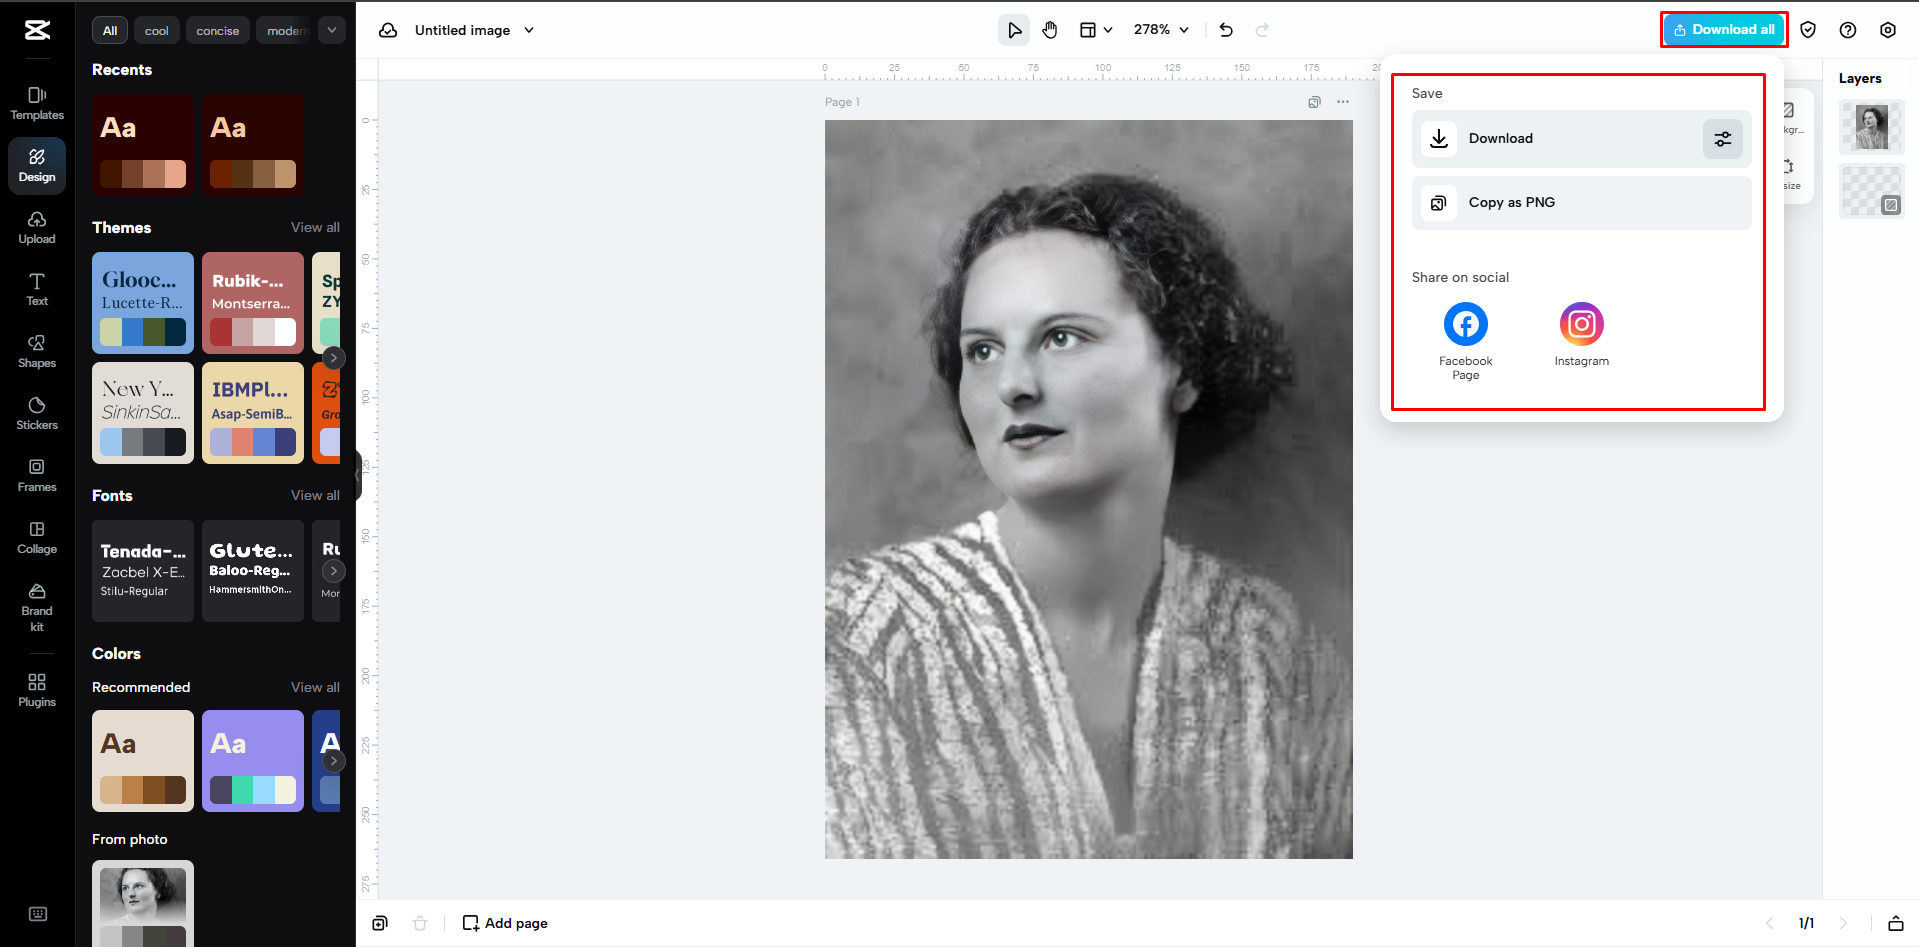Open the zoom level dropdown
Image resolution: width=1919 pixels, height=947 pixels.
1160,29
